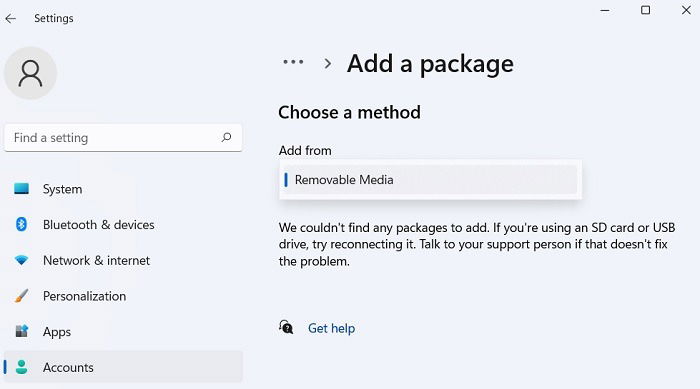Maximize the Settings window
Image resolution: width=700 pixels, height=389 pixels.
pyautogui.click(x=646, y=10)
